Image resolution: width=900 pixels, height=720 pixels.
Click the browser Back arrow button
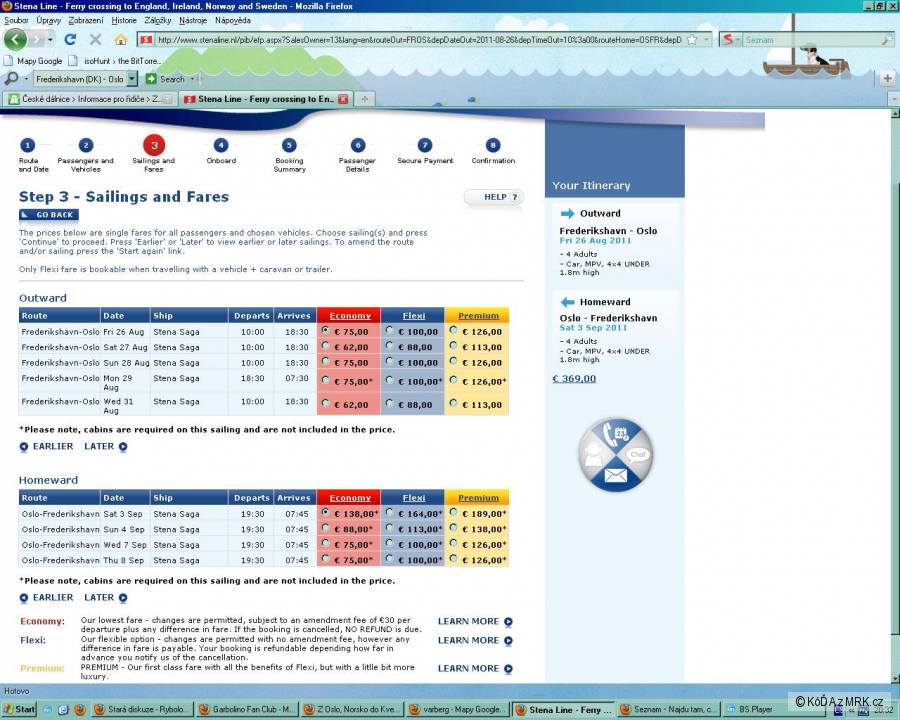point(15,40)
